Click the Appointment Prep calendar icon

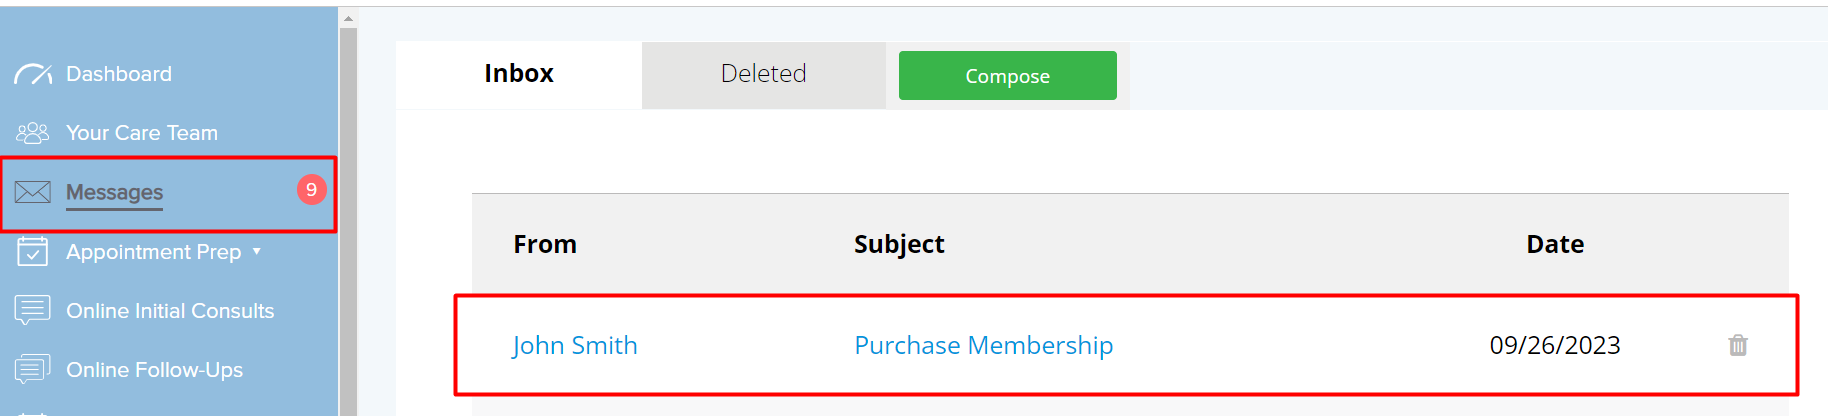[x=33, y=251]
